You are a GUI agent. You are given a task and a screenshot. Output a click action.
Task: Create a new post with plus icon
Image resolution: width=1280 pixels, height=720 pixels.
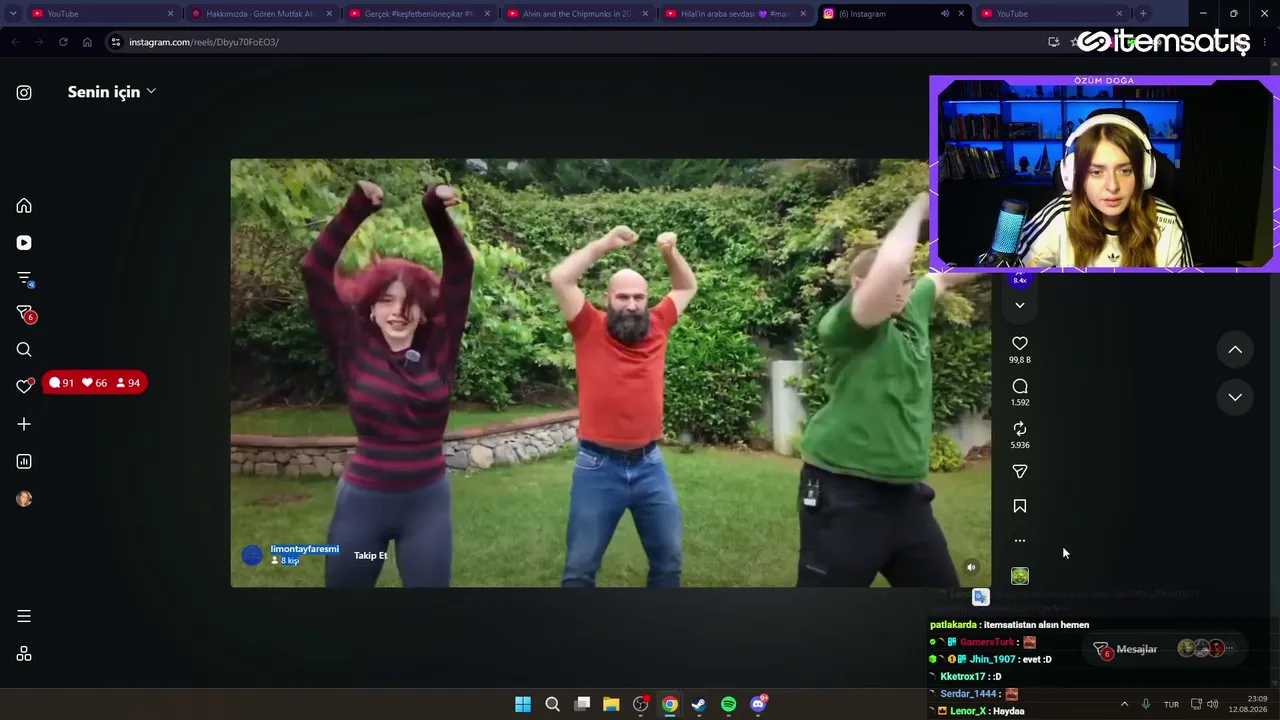coord(24,424)
